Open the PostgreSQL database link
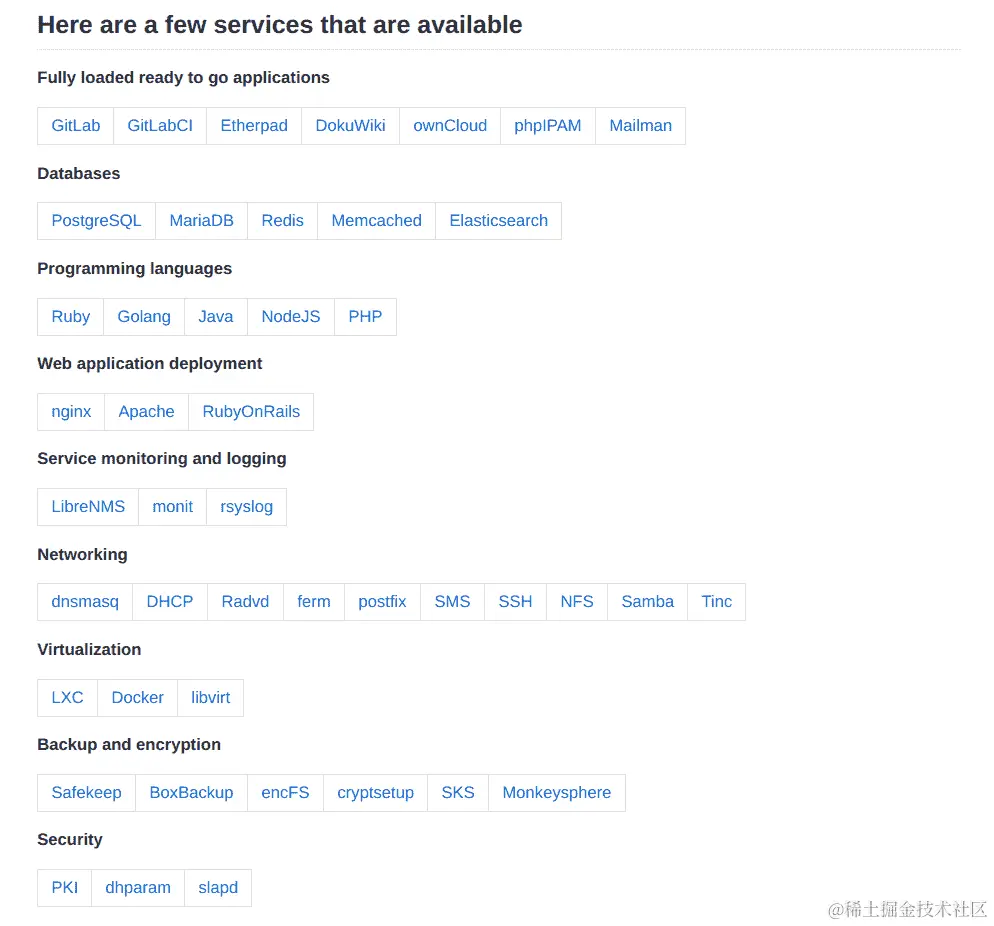Screen dimensions: 994x926 96,221
